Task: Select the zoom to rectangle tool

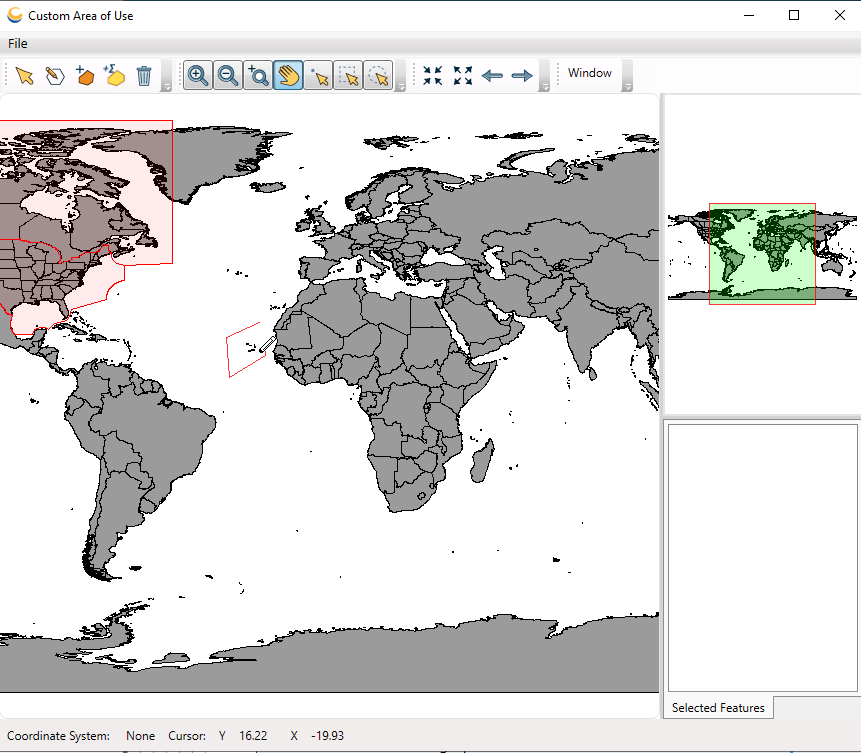Action: pyautogui.click(x=258, y=76)
